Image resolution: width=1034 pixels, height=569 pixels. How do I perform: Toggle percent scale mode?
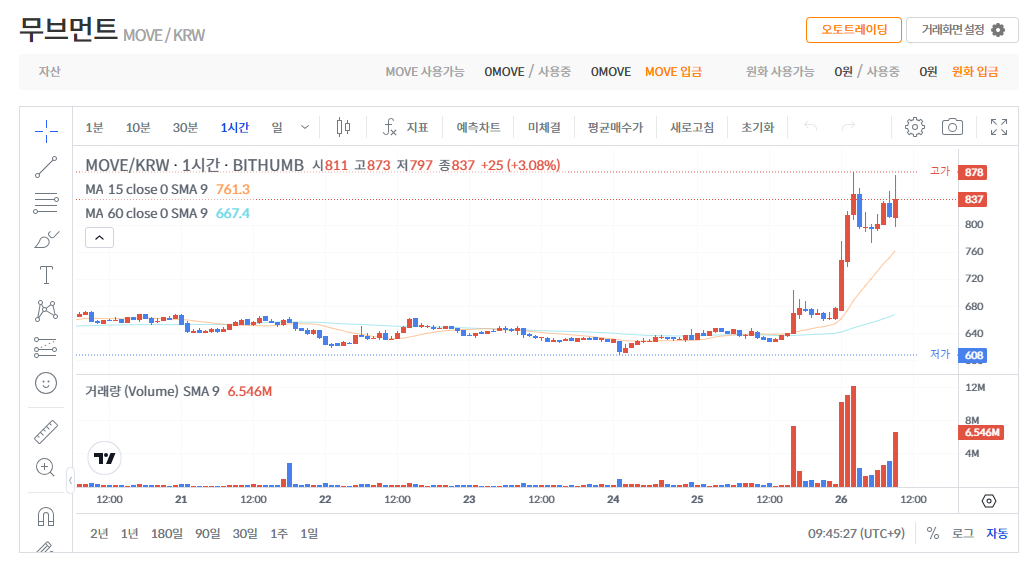click(932, 534)
